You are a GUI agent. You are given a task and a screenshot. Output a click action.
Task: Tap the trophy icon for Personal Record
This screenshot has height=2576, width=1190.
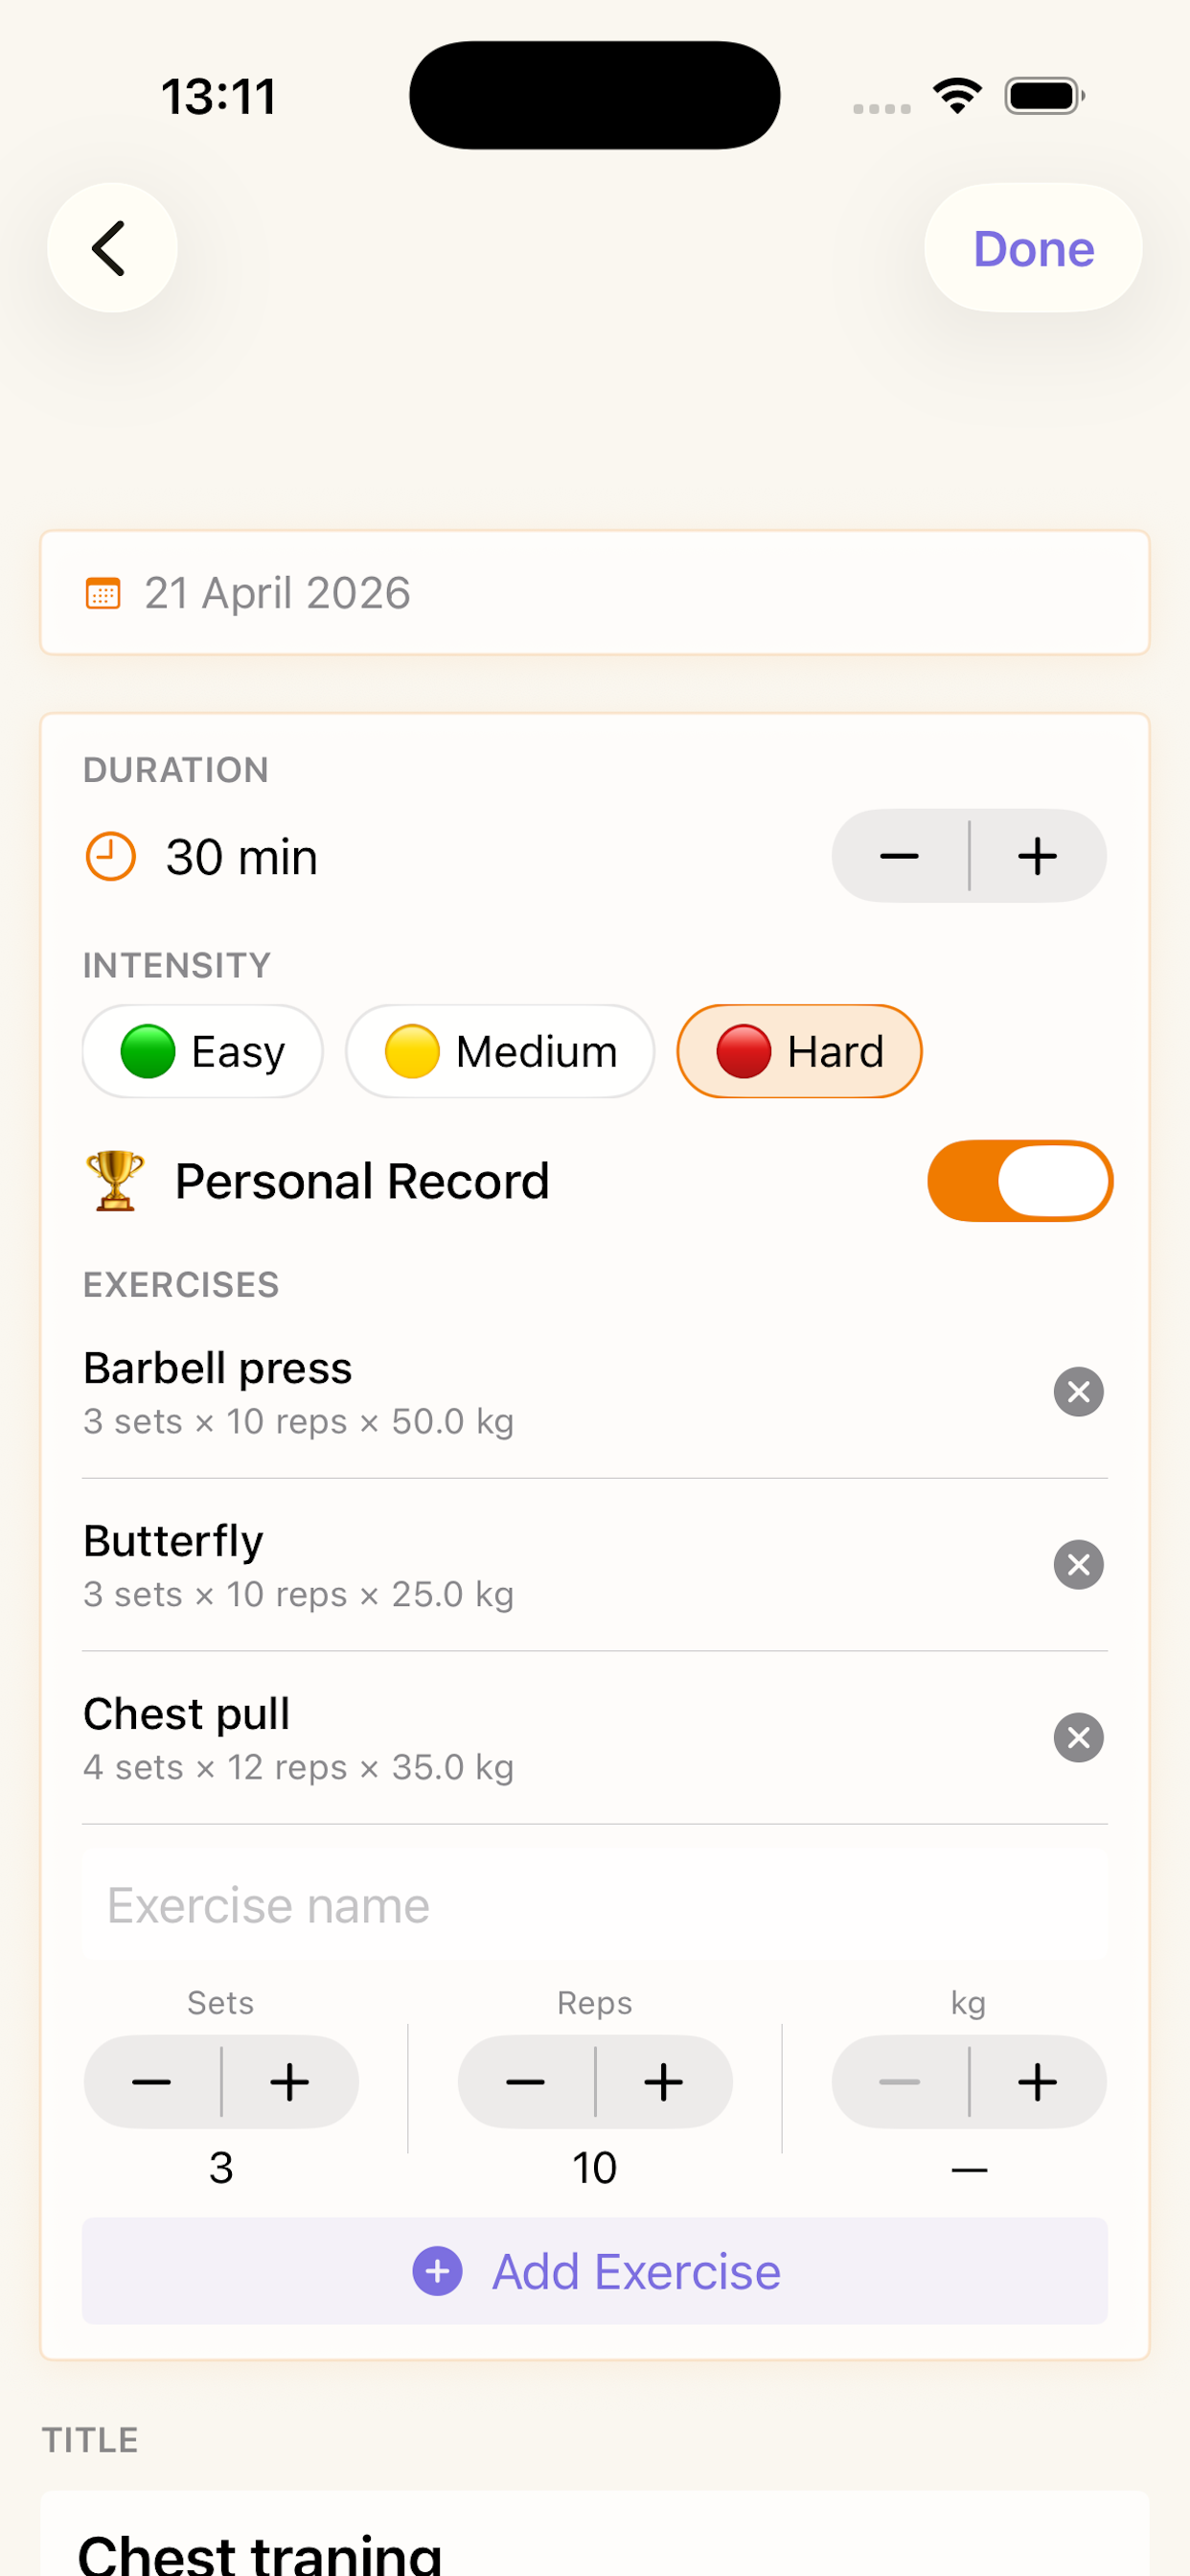coord(115,1181)
